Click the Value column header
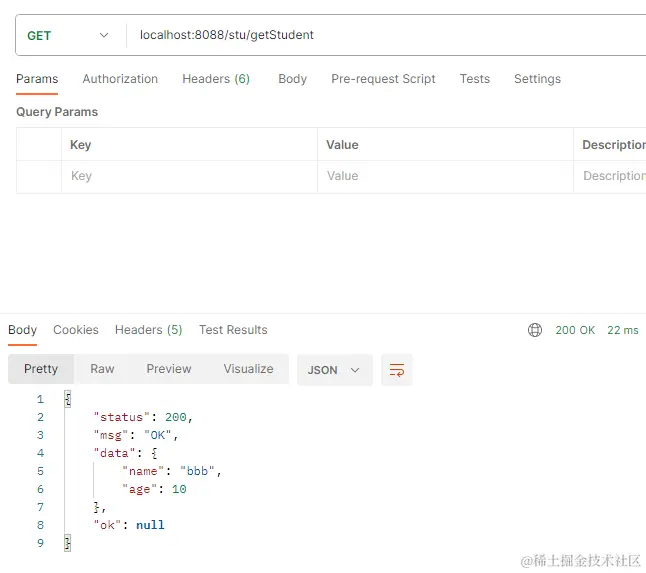The height and width of the screenshot is (573, 646). 342,145
